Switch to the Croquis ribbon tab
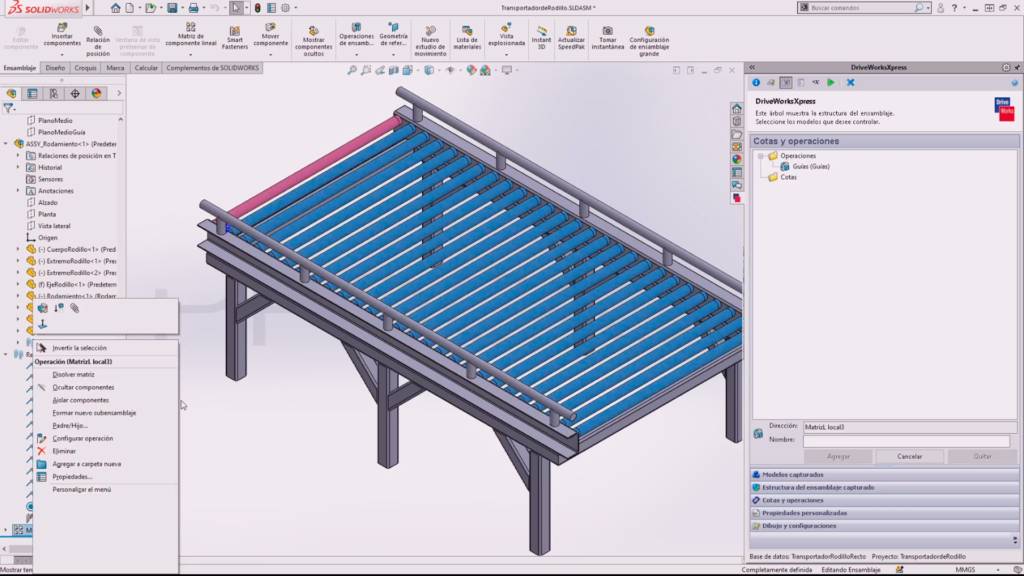This screenshot has height=576, width=1024. (x=85, y=68)
